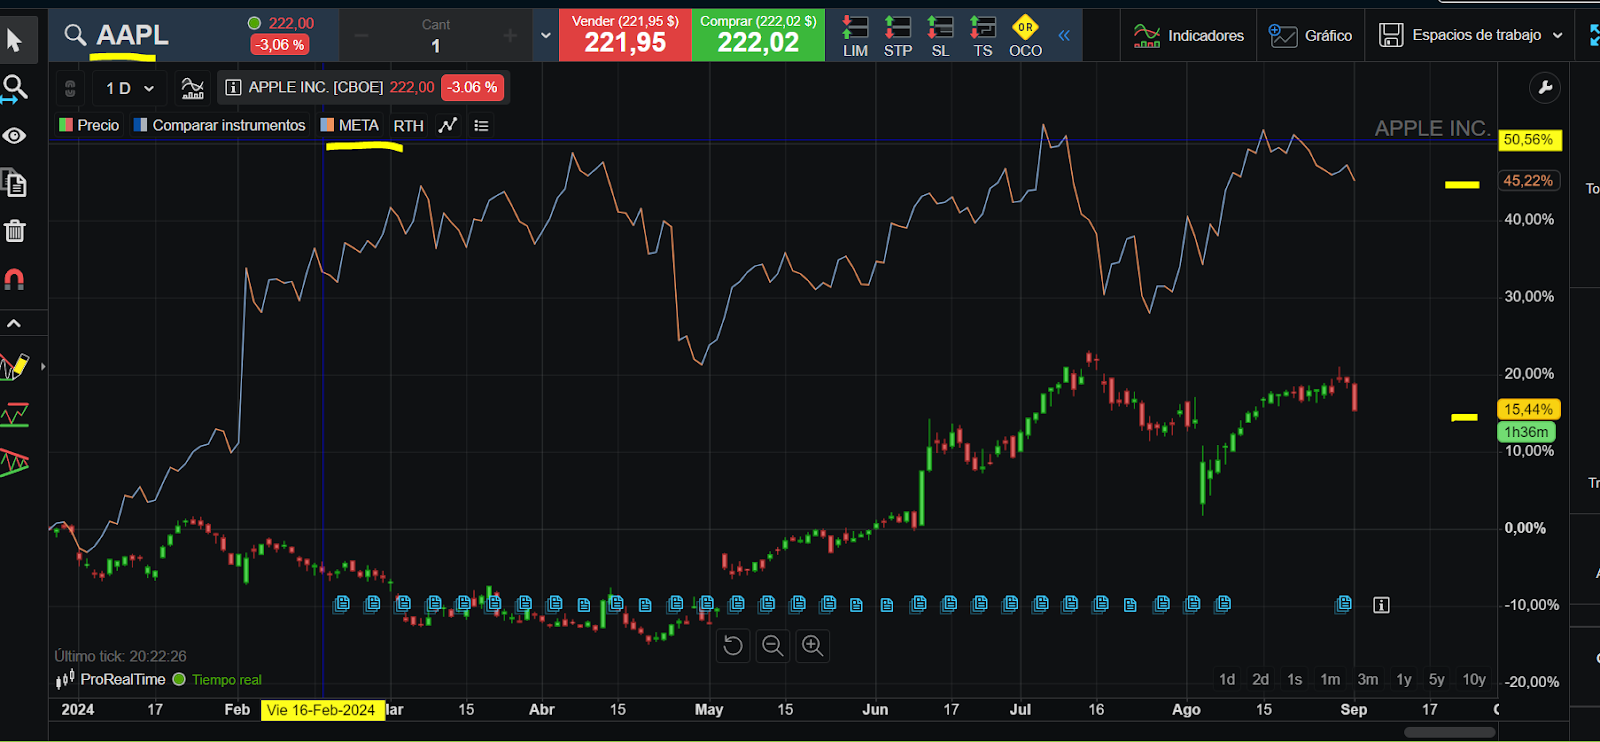The height and width of the screenshot is (742, 1600).
Task: Select the 1s range button
Action: click(1295, 679)
